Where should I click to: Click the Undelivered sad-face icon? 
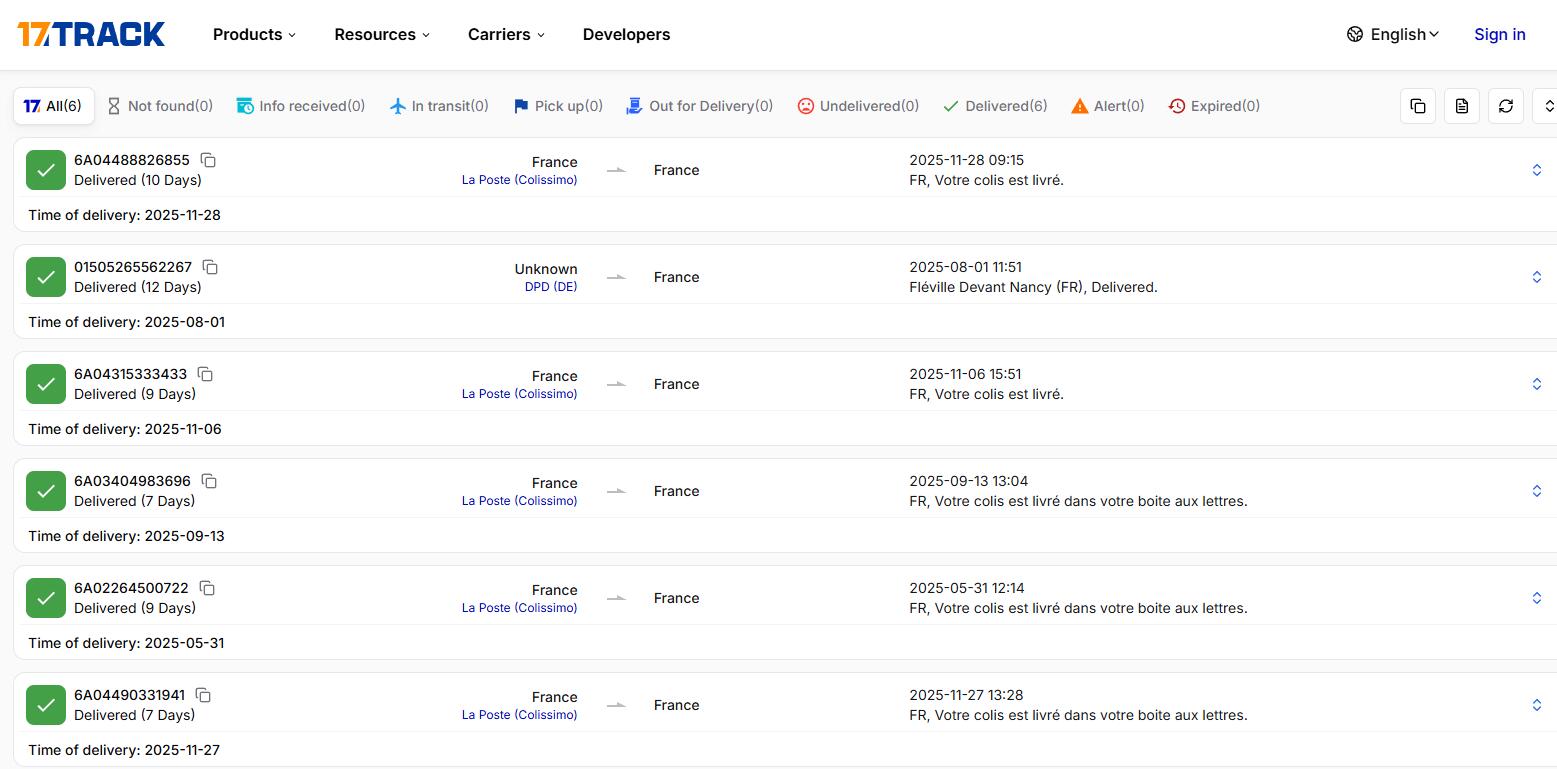tap(805, 105)
